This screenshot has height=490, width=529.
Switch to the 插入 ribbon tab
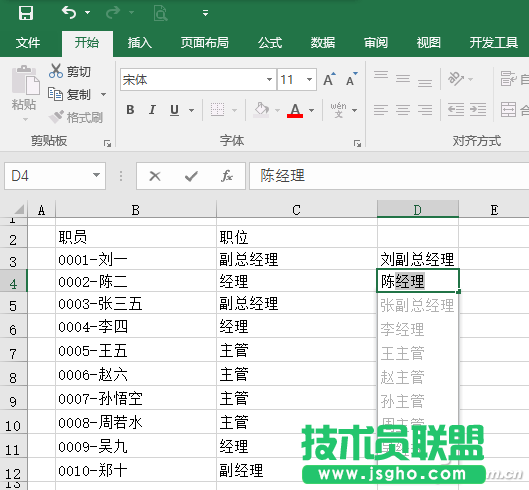click(140, 43)
